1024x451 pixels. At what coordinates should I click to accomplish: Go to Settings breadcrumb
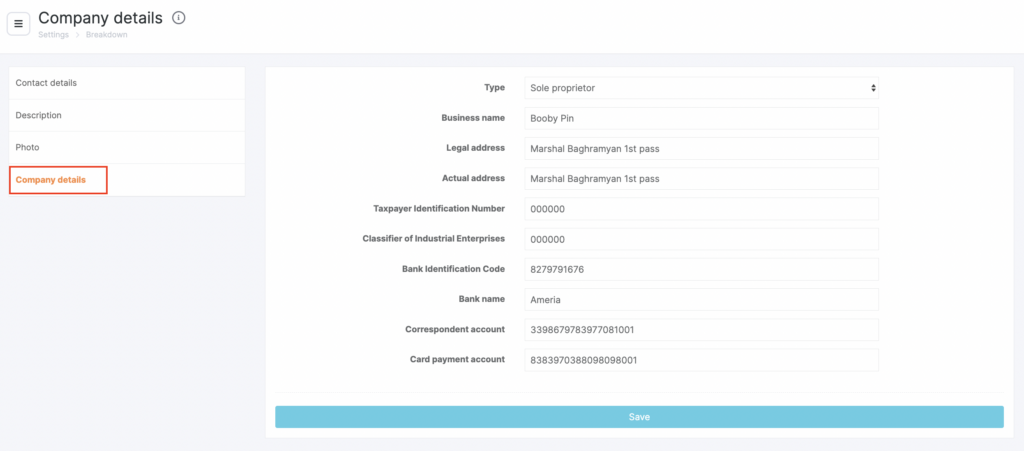53,35
